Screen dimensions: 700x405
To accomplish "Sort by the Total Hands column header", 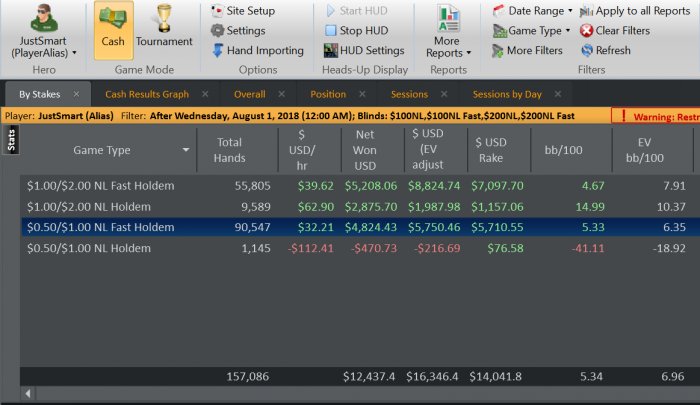I will tap(229, 149).
